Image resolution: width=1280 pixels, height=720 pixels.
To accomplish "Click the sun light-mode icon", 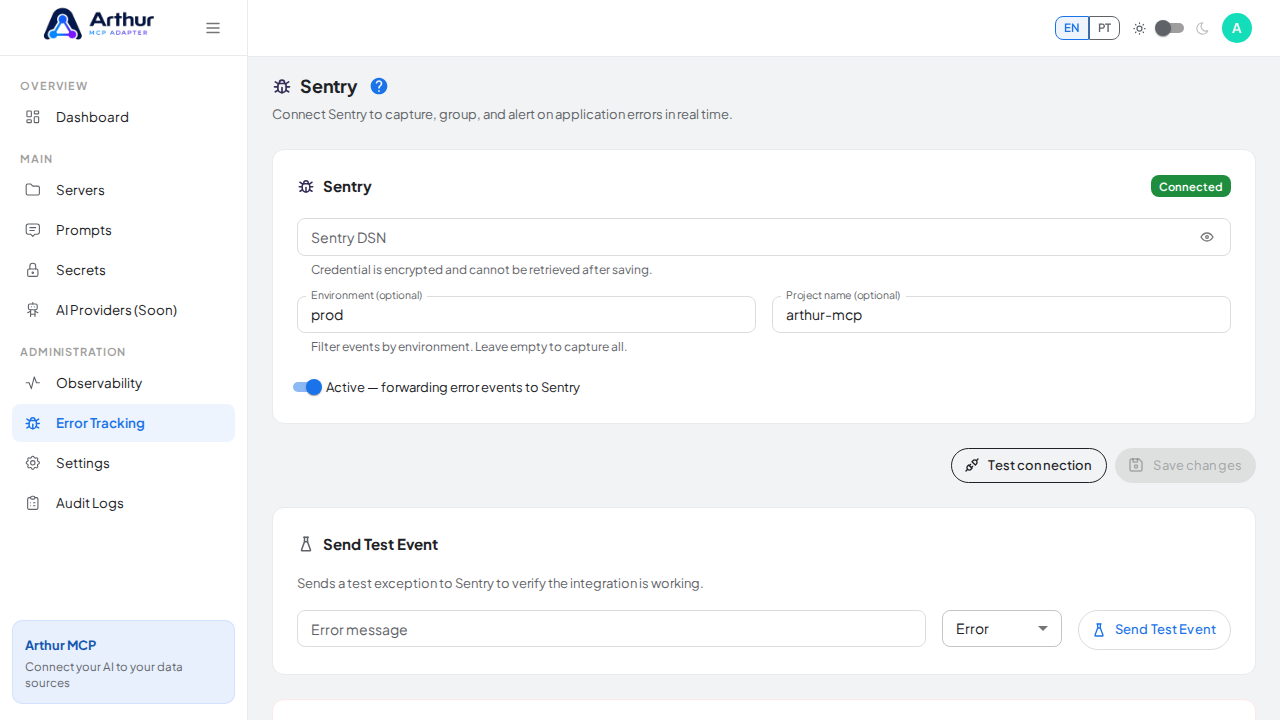I will (1139, 28).
